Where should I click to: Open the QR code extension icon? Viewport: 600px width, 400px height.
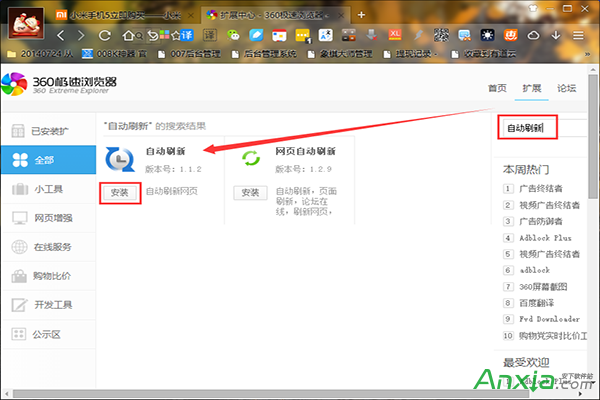[x=441, y=35]
